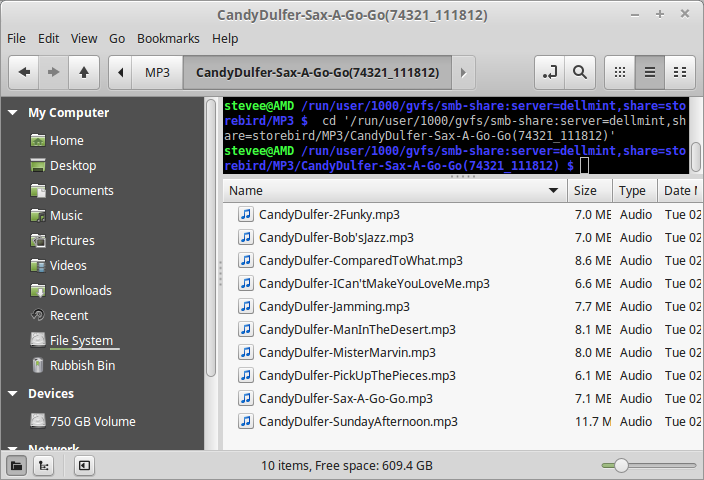The width and height of the screenshot is (704, 480).
Task: Go back using the left arrow button
Action: (24, 72)
